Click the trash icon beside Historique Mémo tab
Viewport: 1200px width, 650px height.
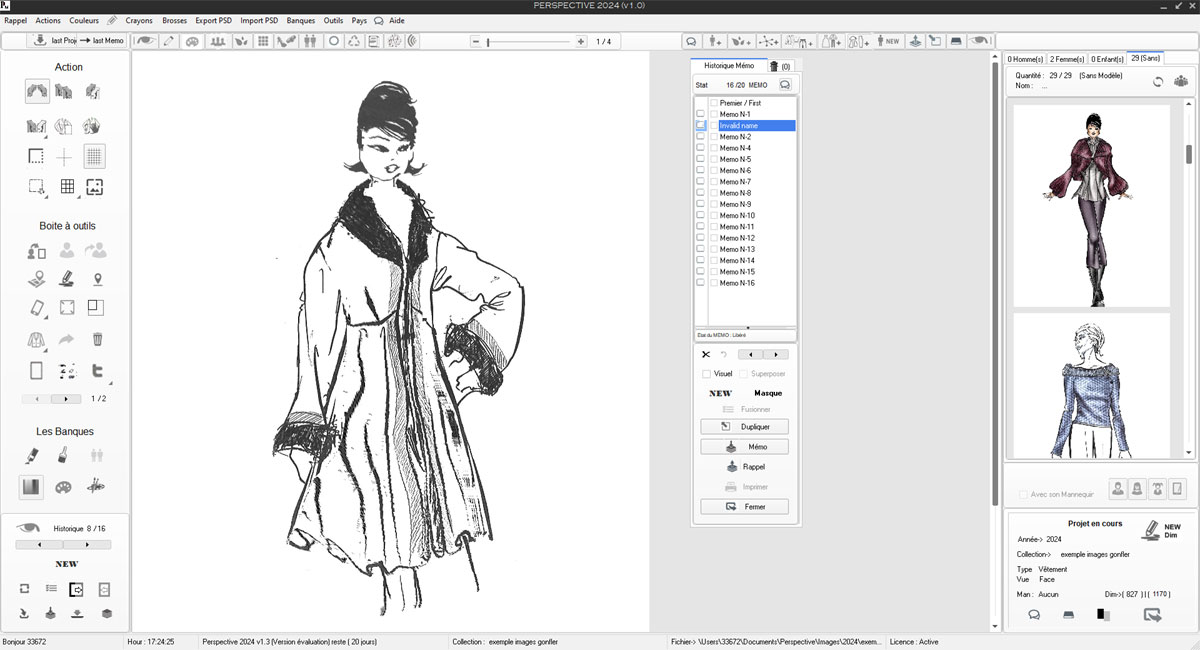pos(774,66)
